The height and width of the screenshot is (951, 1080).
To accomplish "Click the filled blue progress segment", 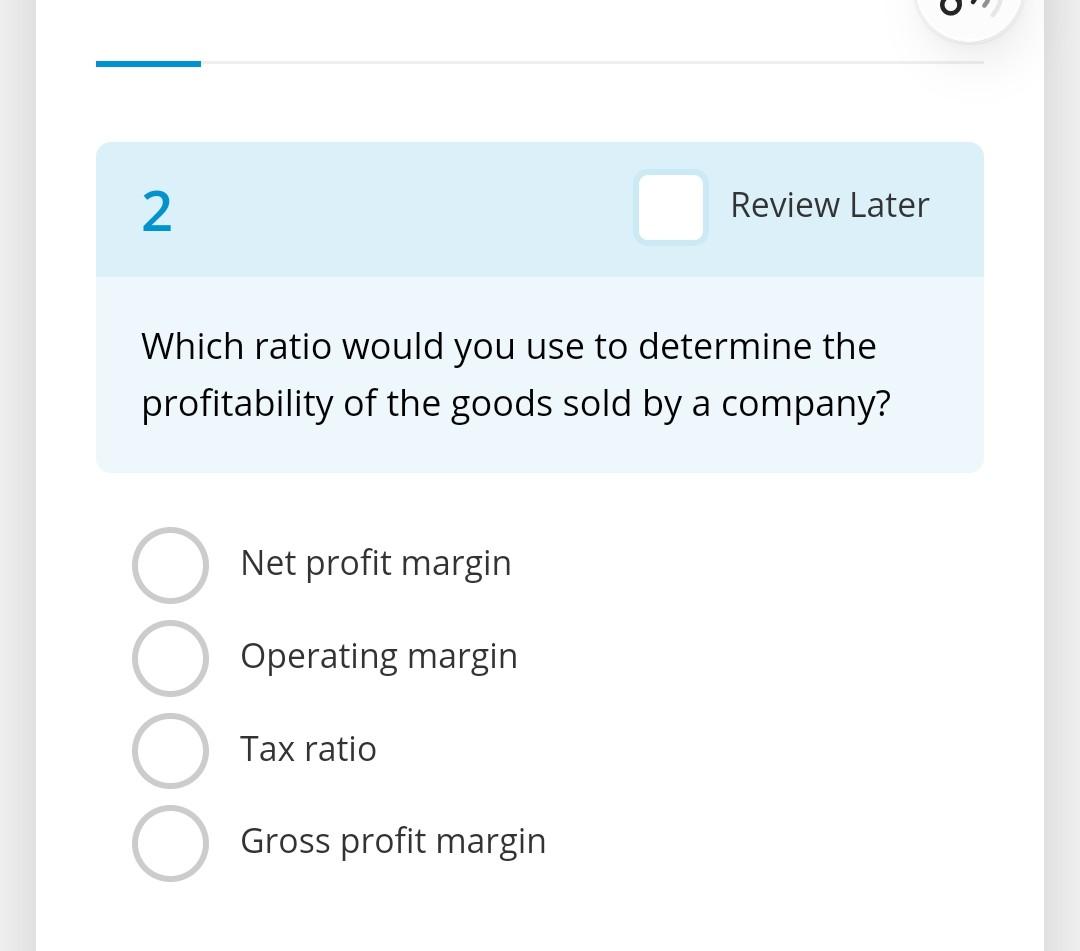I will click(x=148, y=64).
